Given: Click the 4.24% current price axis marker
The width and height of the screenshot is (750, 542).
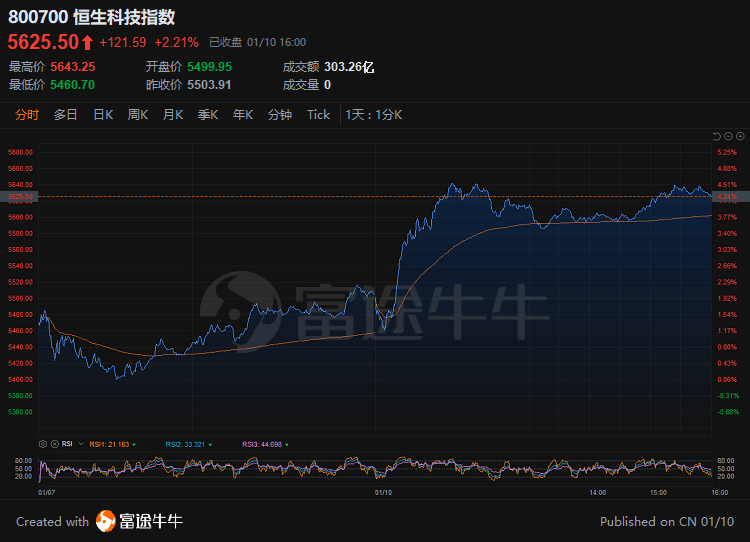Looking at the screenshot, I should [727, 198].
